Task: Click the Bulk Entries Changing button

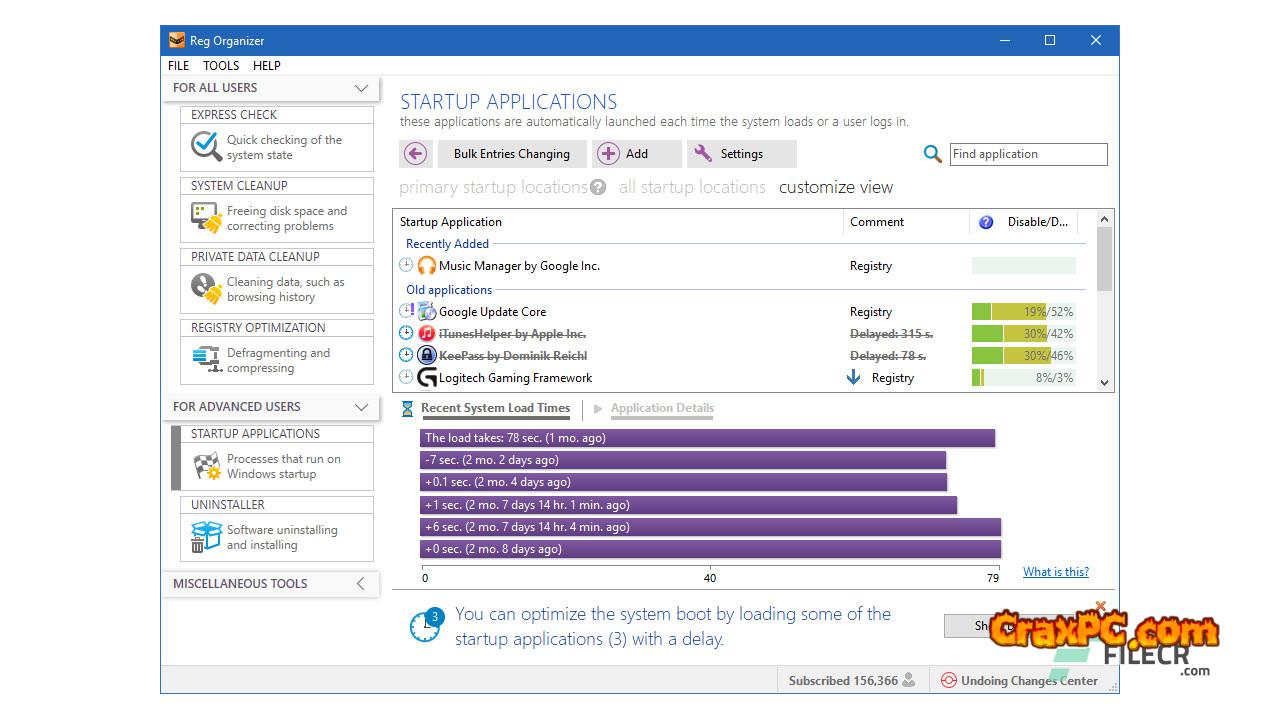Action: tap(511, 154)
